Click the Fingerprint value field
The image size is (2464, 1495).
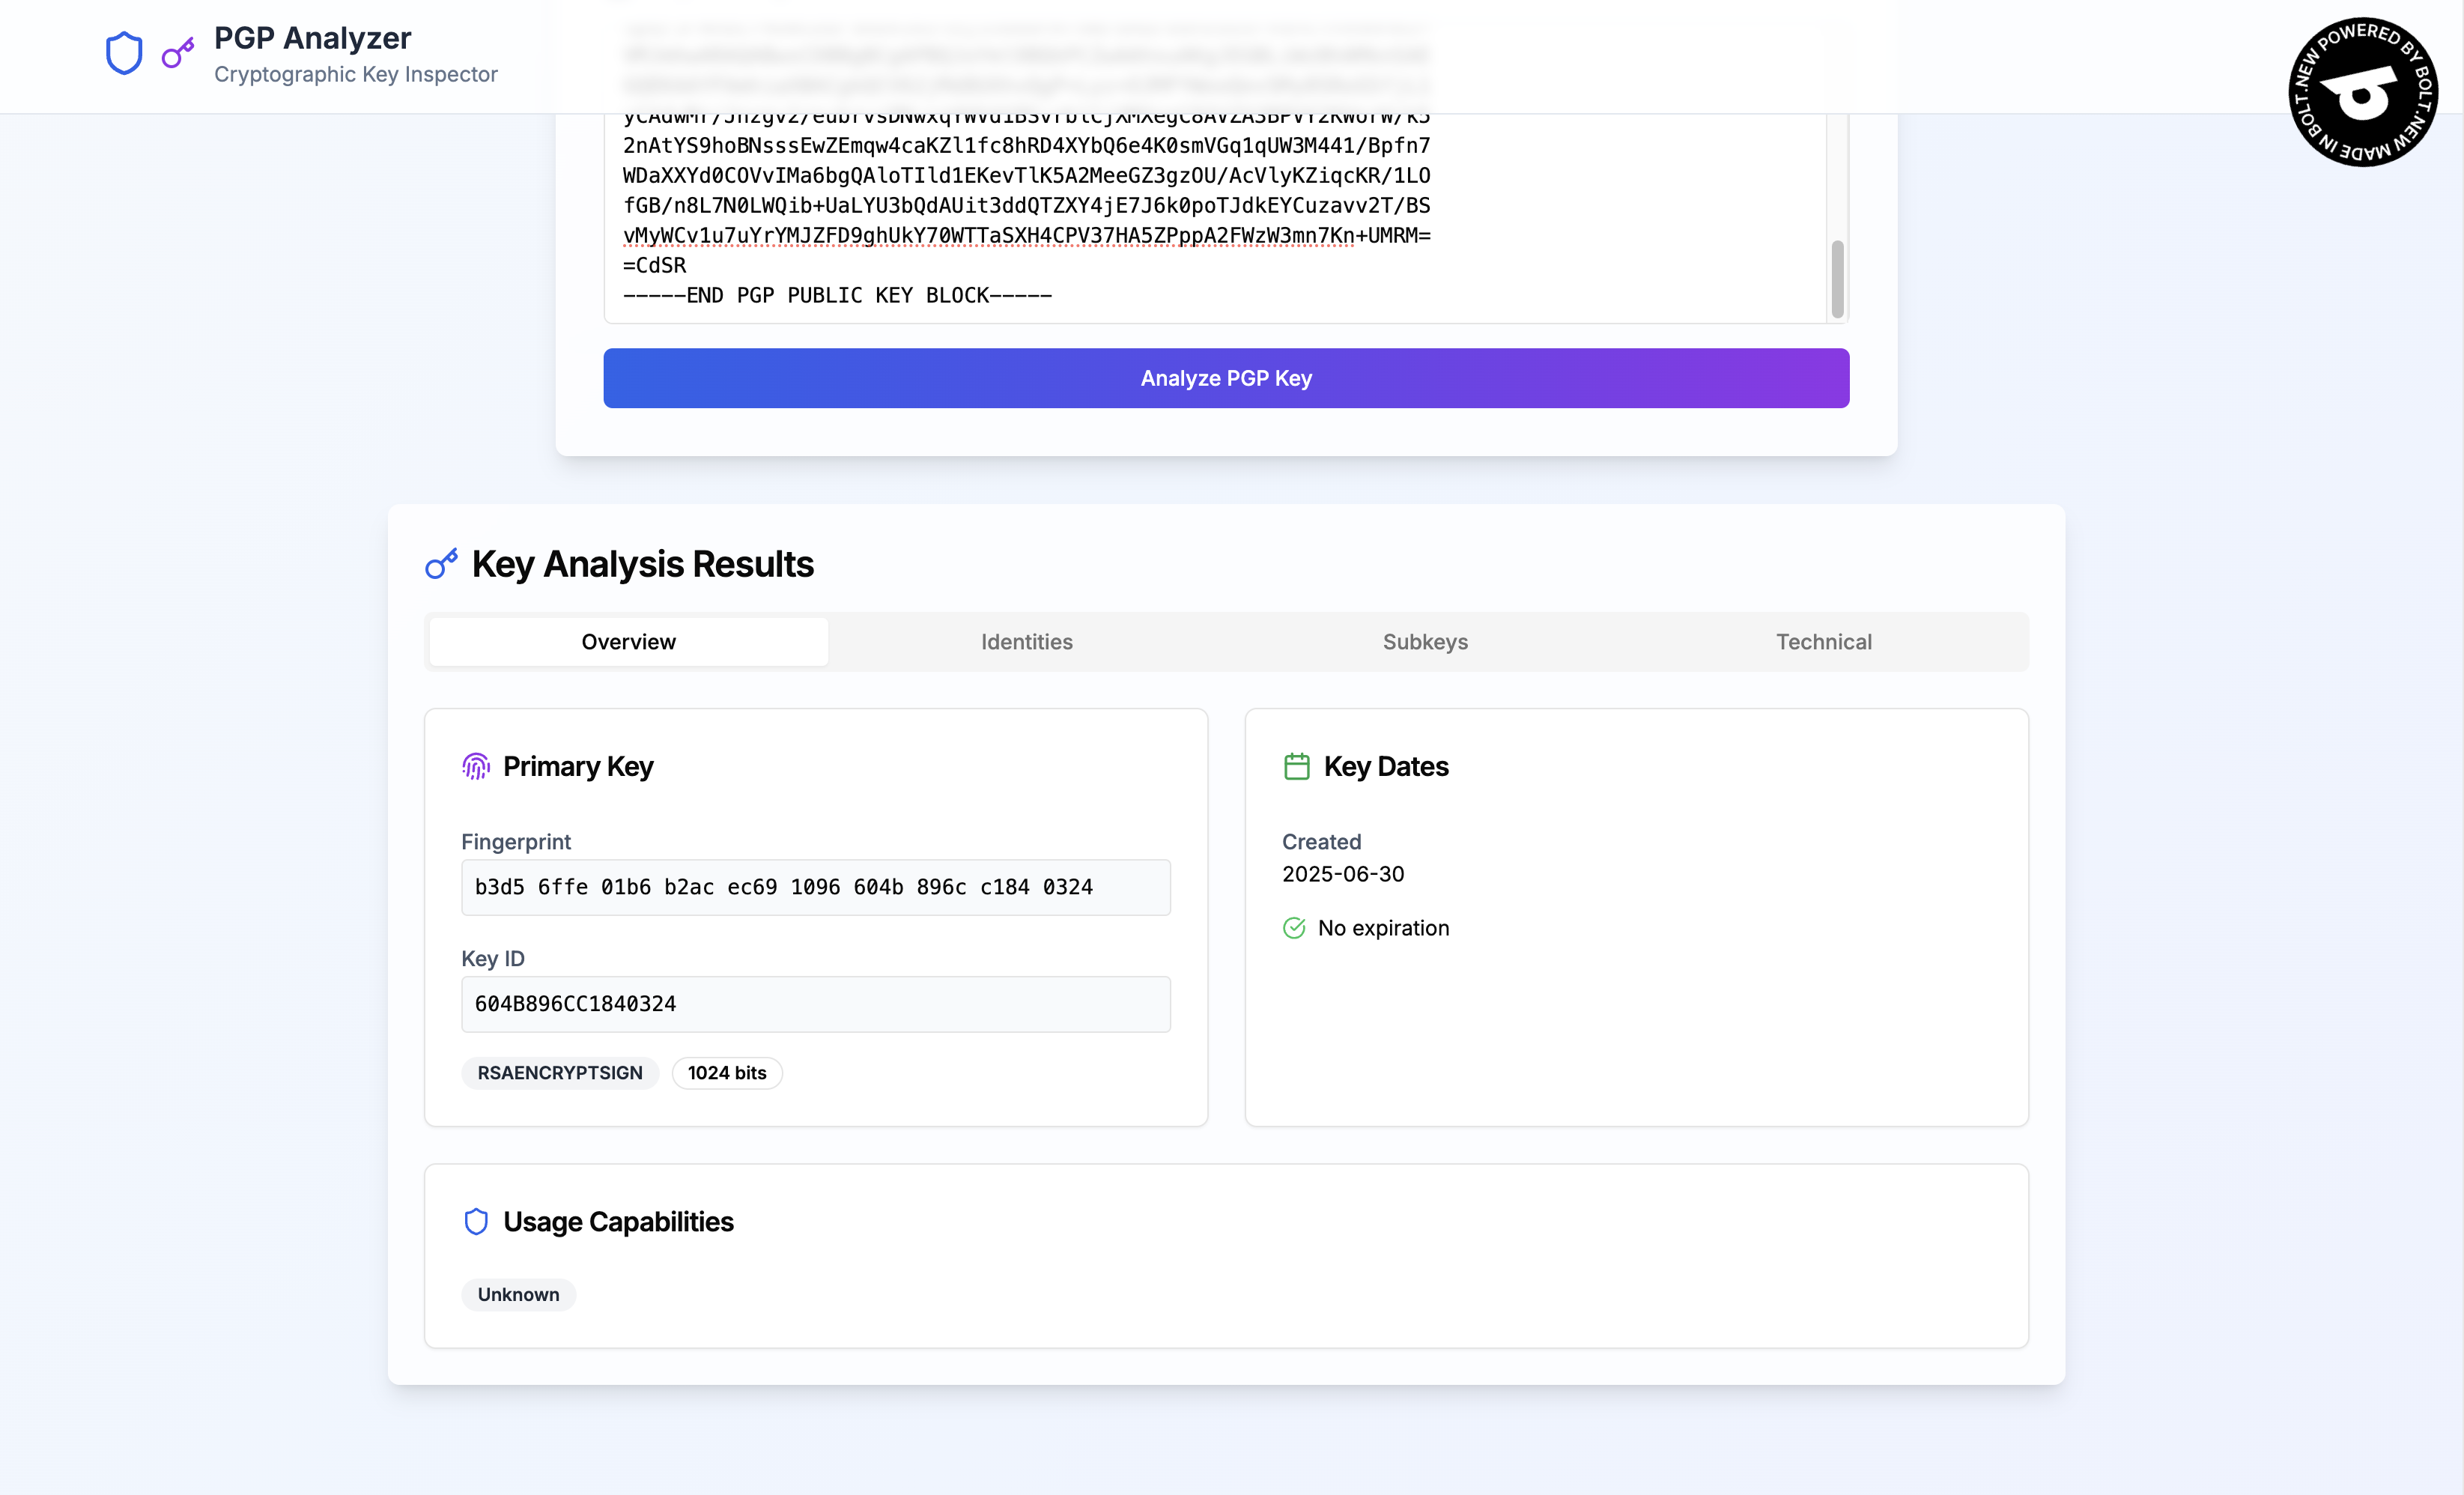(x=815, y=887)
